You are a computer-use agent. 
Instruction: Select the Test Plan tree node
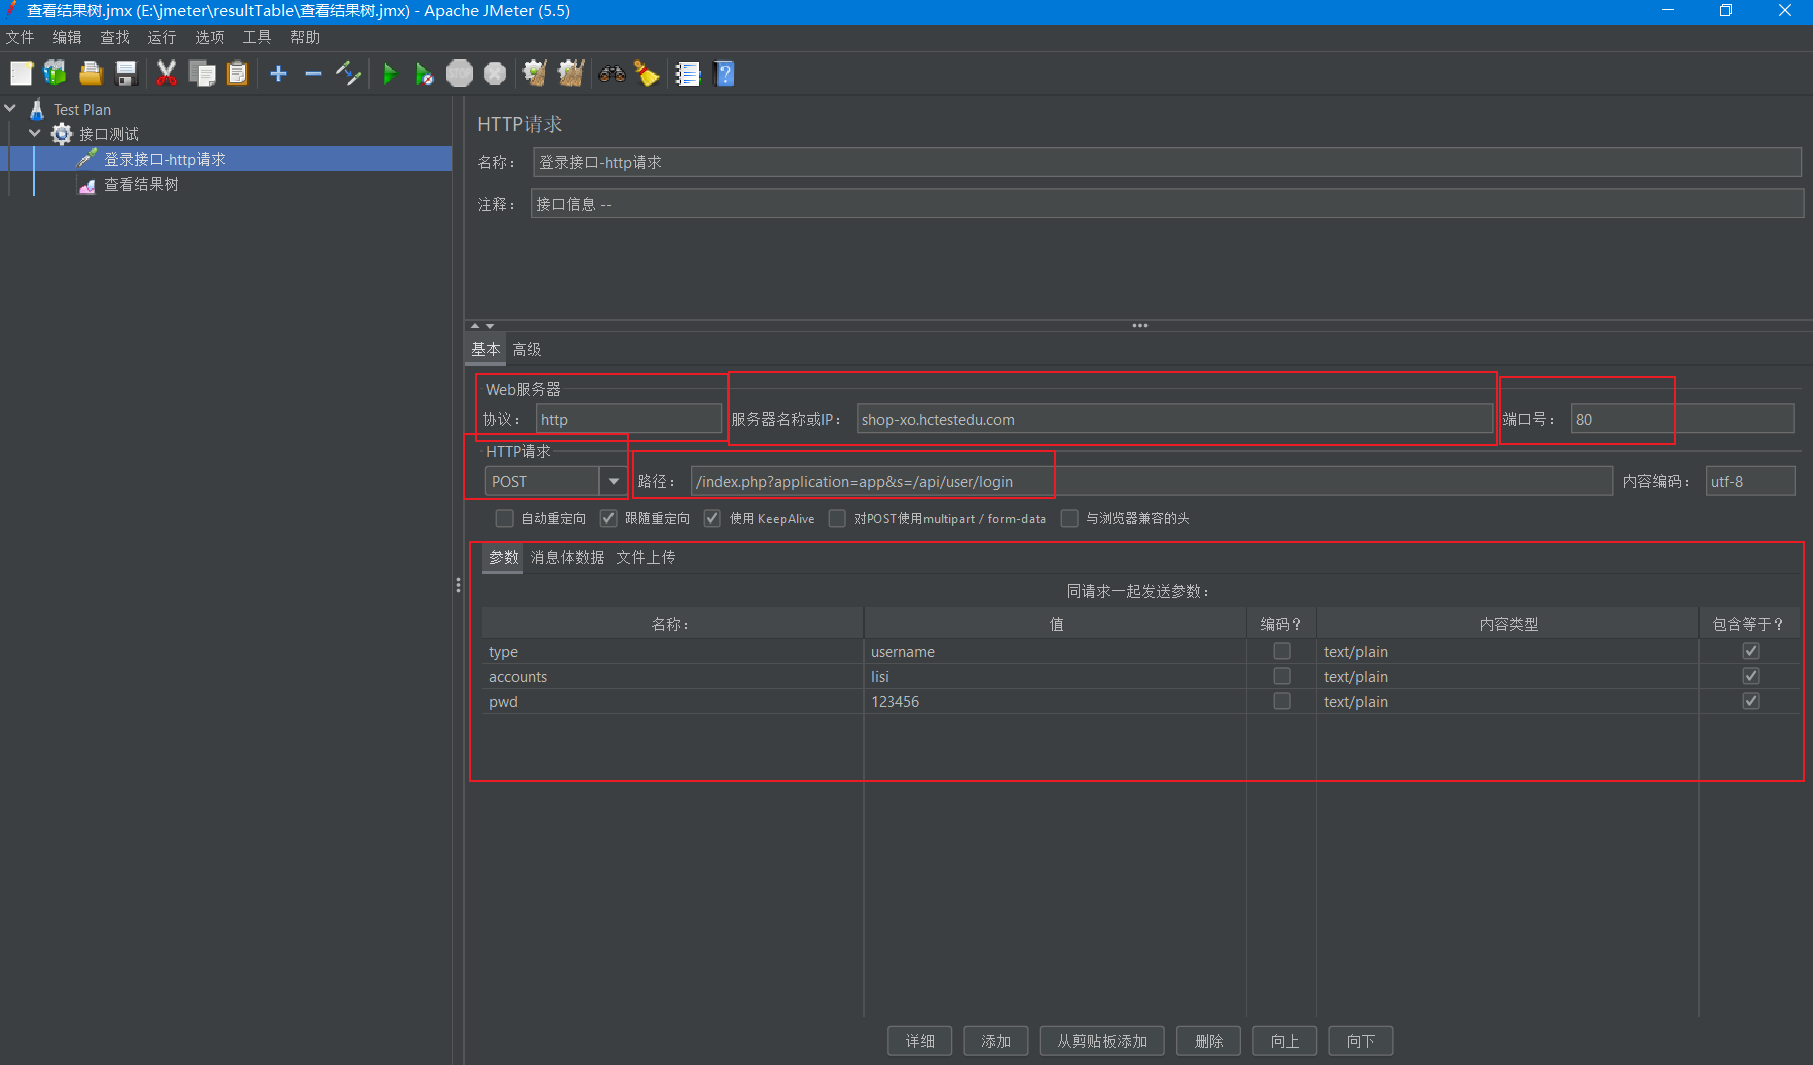point(82,109)
